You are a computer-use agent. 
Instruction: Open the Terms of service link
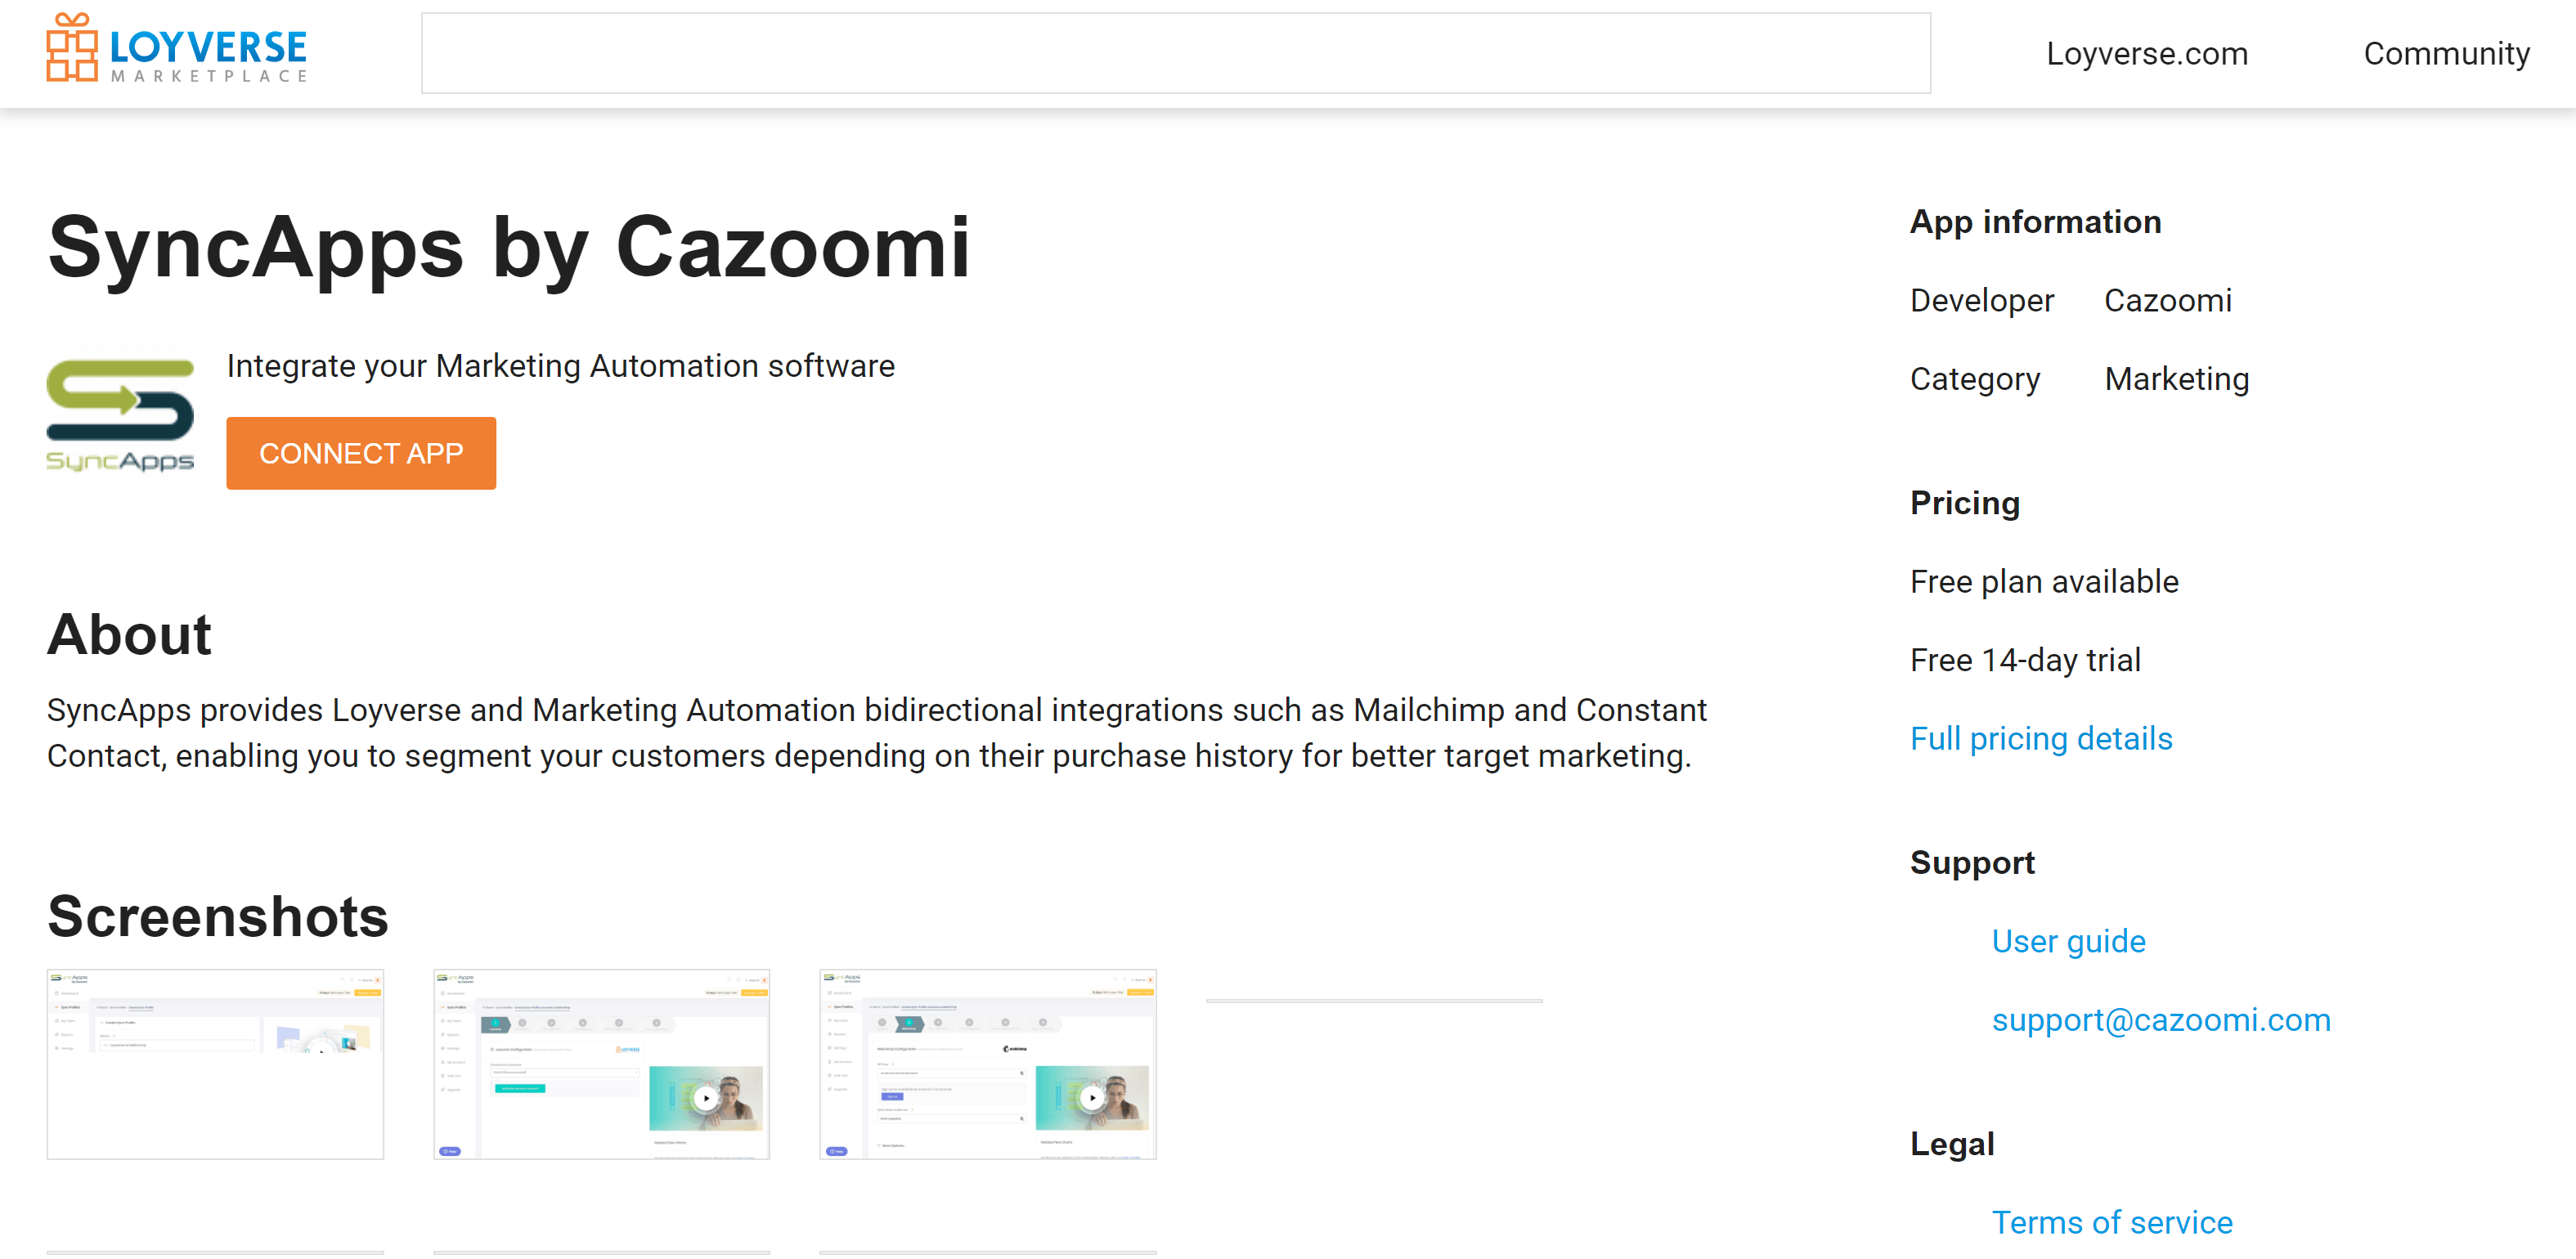2111,1222
